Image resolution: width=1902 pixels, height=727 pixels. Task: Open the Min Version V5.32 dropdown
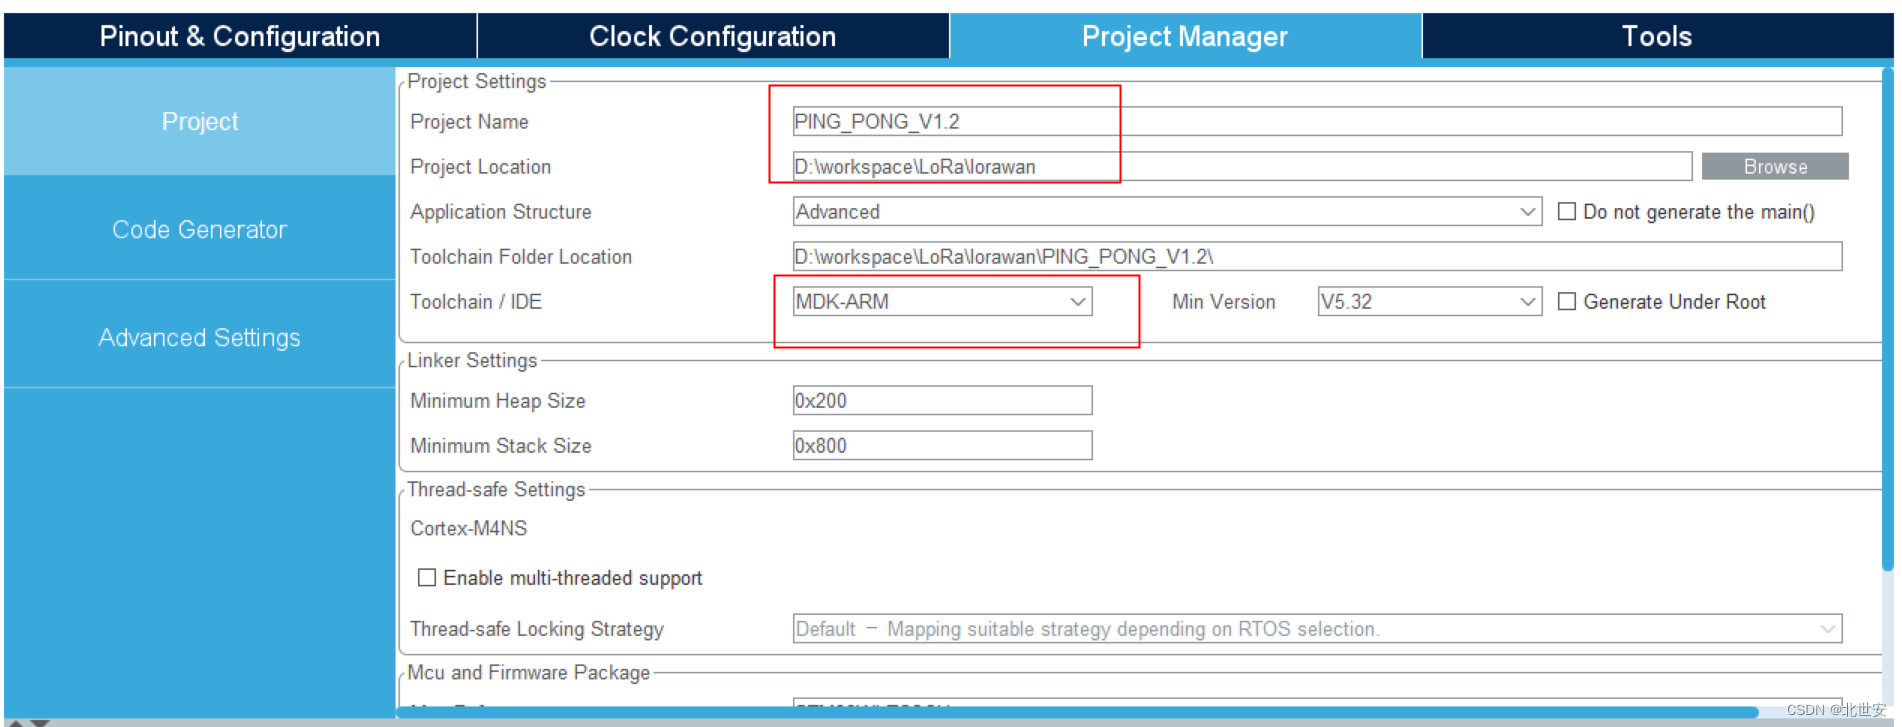point(1430,301)
